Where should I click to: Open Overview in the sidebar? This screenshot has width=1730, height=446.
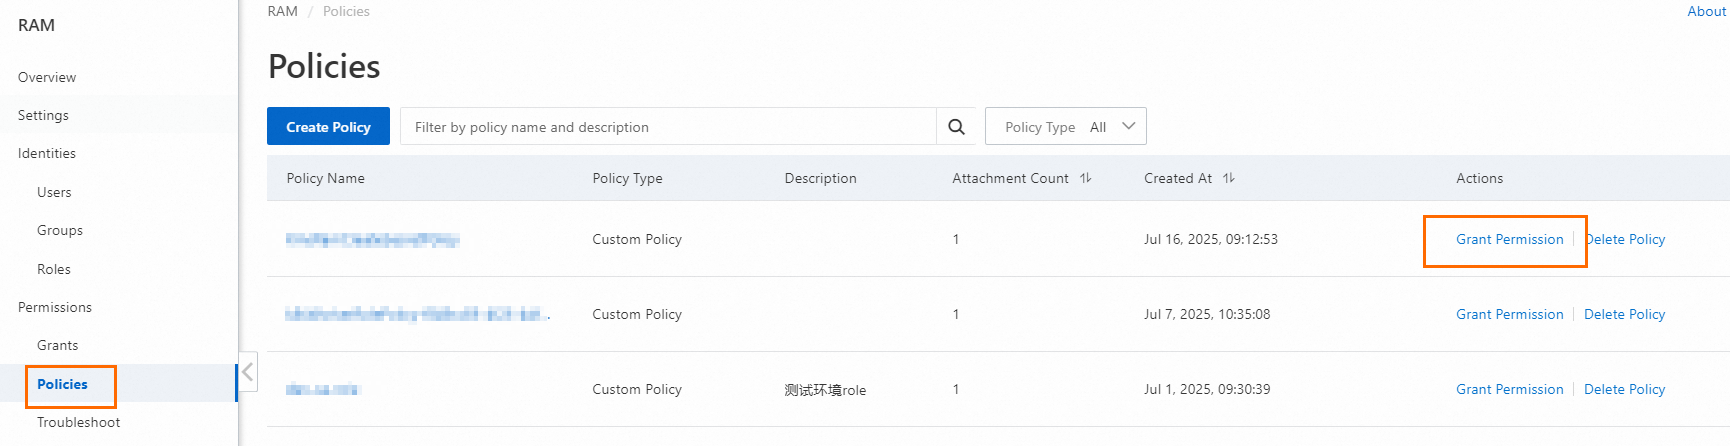pyautogui.click(x=47, y=77)
